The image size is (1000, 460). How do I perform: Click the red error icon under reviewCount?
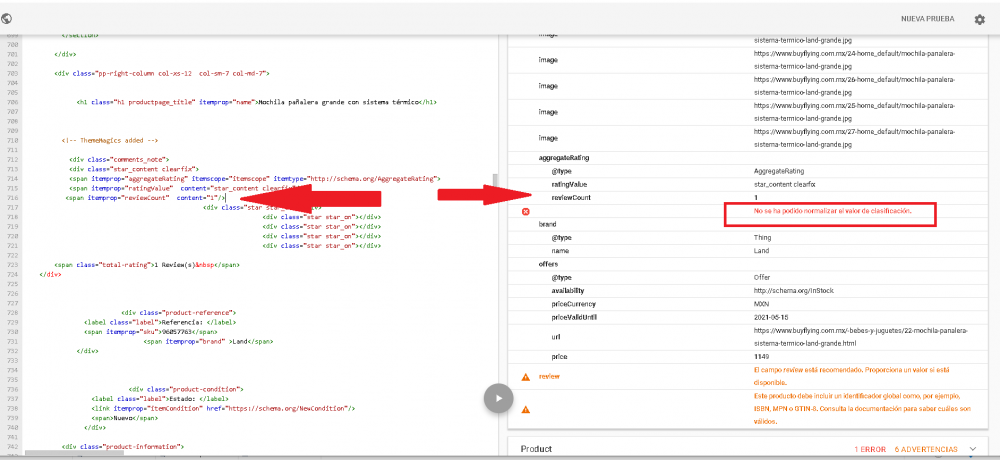[526, 211]
